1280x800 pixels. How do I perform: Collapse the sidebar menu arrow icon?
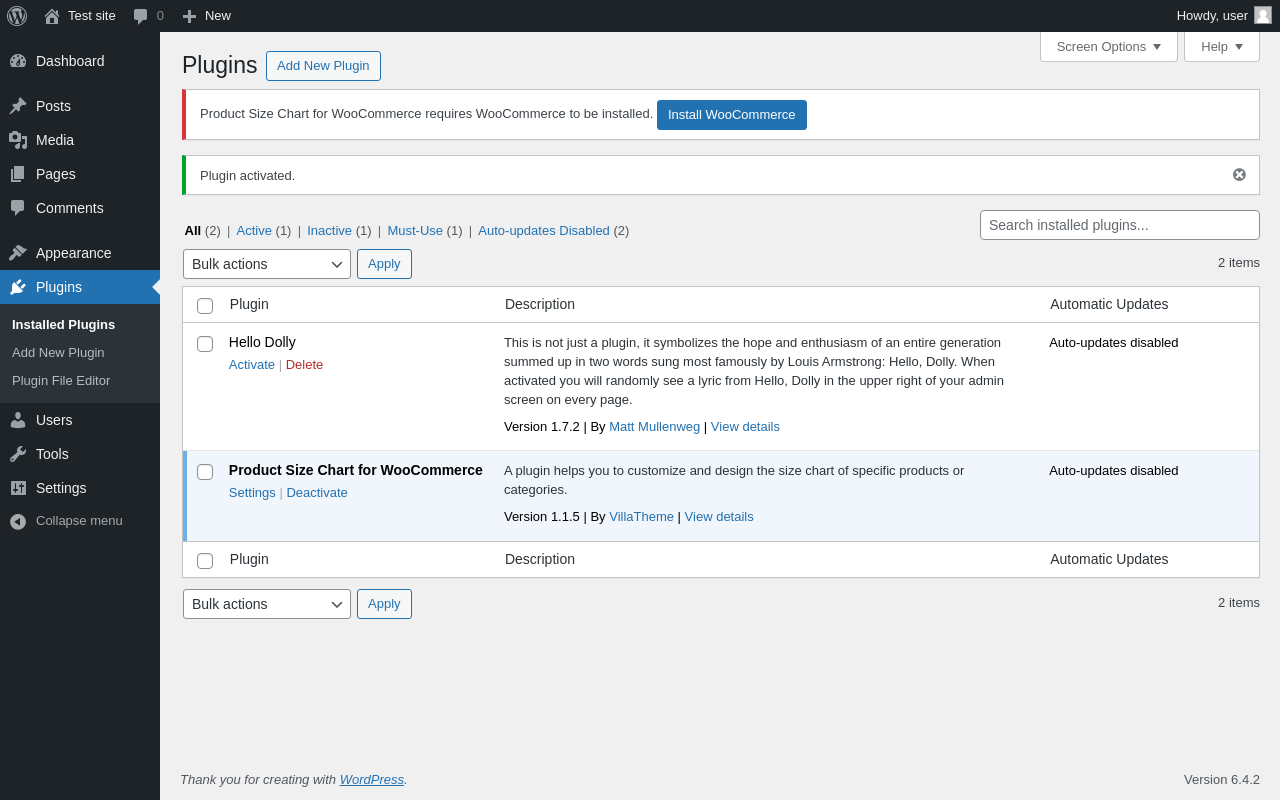coord(18,521)
